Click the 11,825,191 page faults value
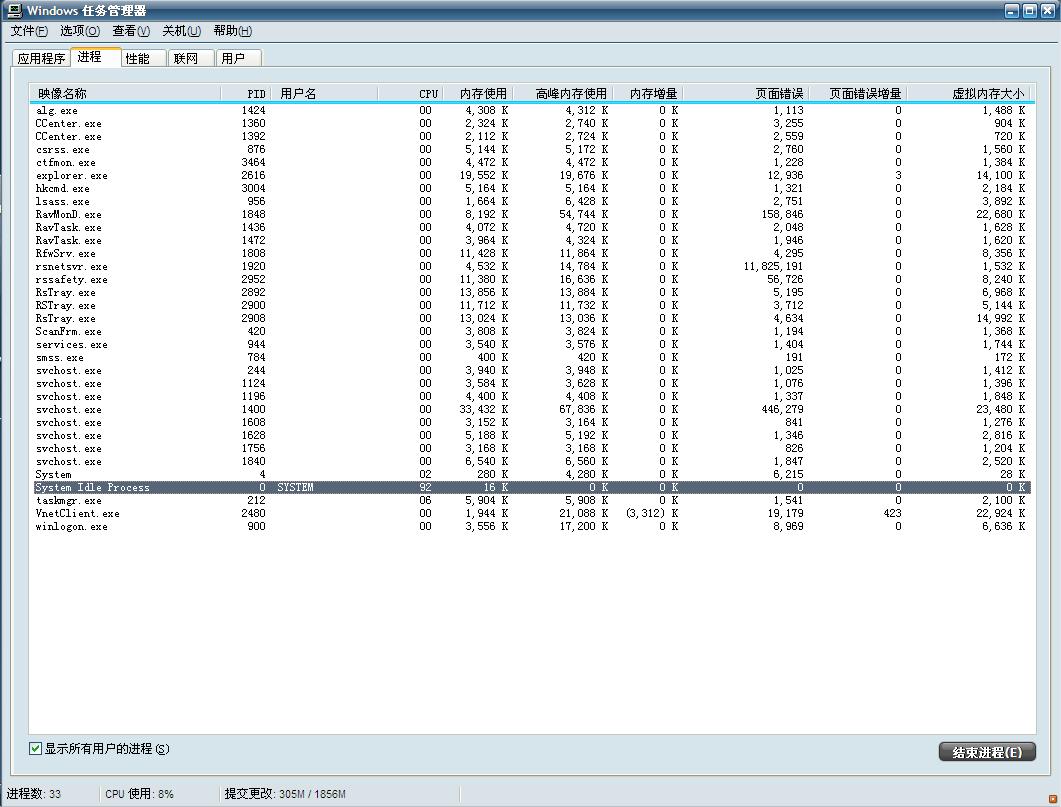Image resolution: width=1061 pixels, height=807 pixels. coord(773,267)
